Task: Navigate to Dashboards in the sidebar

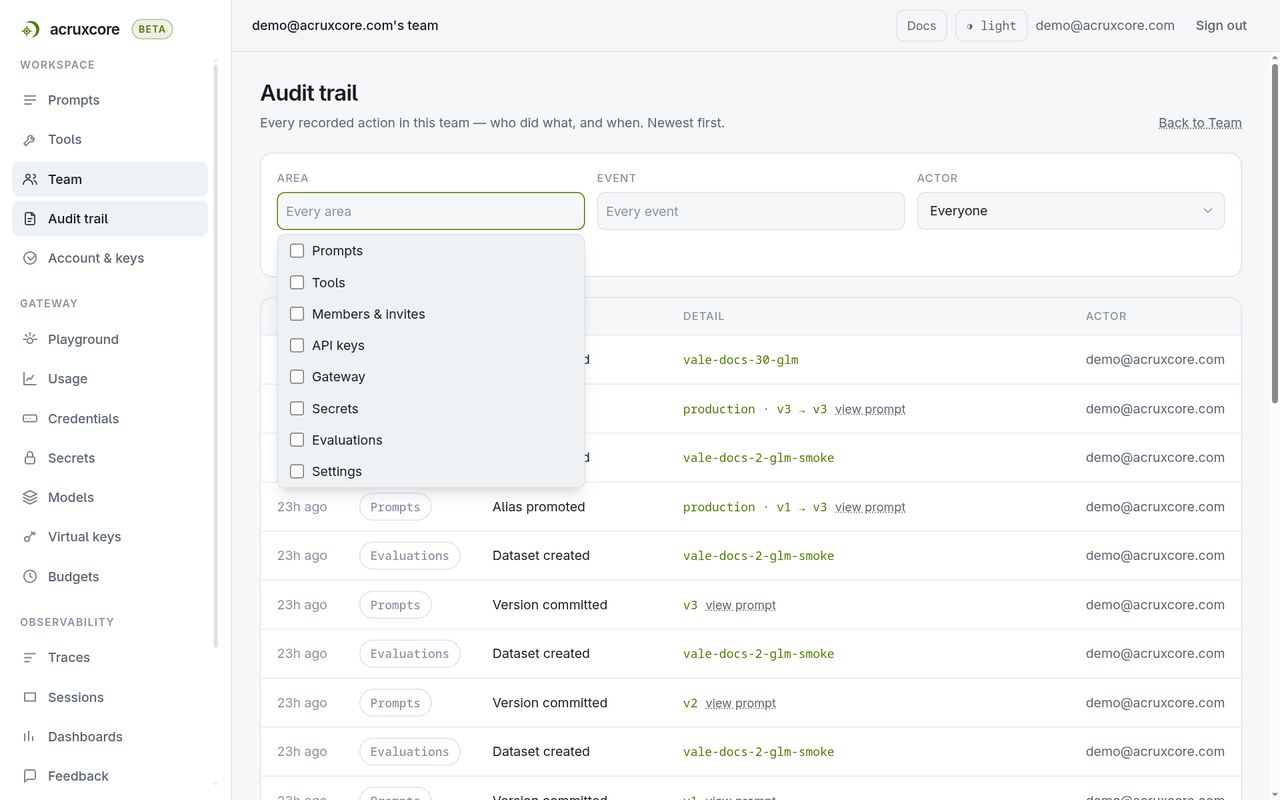Action: coord(110,737)
